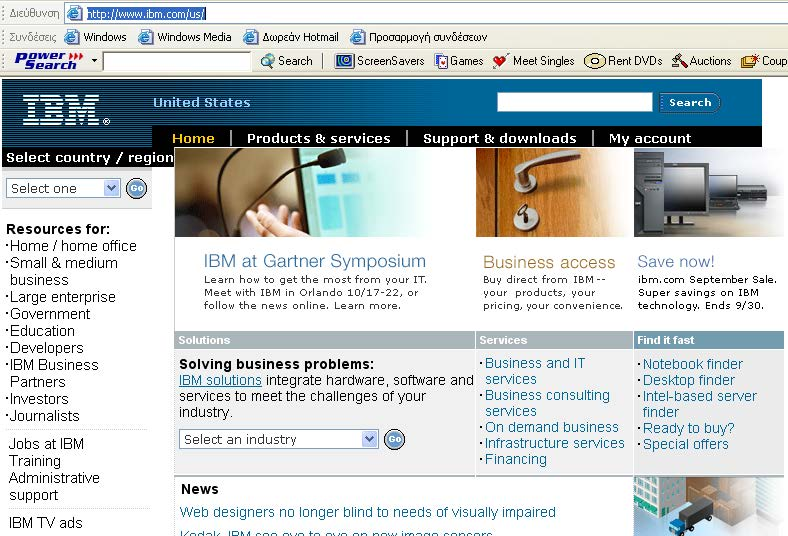Click the door handle Business access image
This screenshot has height=536, width=788.
[x=553, y=192]
